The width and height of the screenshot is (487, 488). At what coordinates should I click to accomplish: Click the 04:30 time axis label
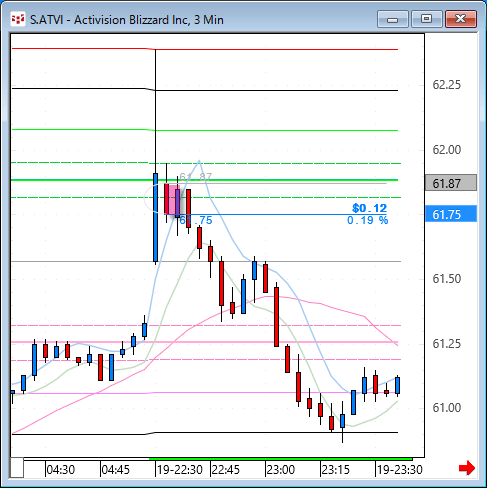(60, 470)
